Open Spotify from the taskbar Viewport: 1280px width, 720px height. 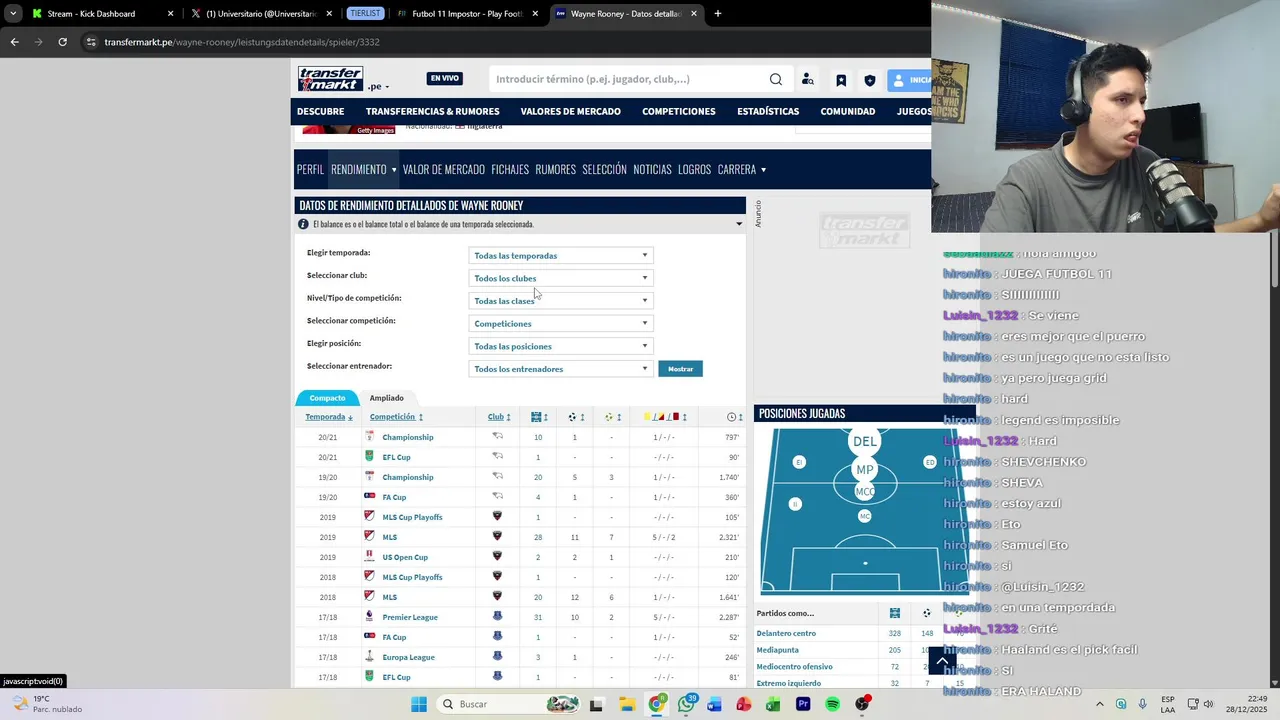point(832,704)
